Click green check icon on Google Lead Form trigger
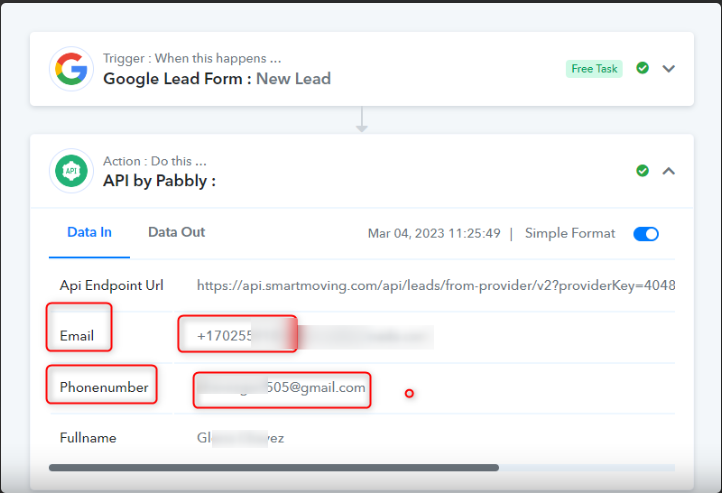Screen dimensions: 722x493 [642, 68]
